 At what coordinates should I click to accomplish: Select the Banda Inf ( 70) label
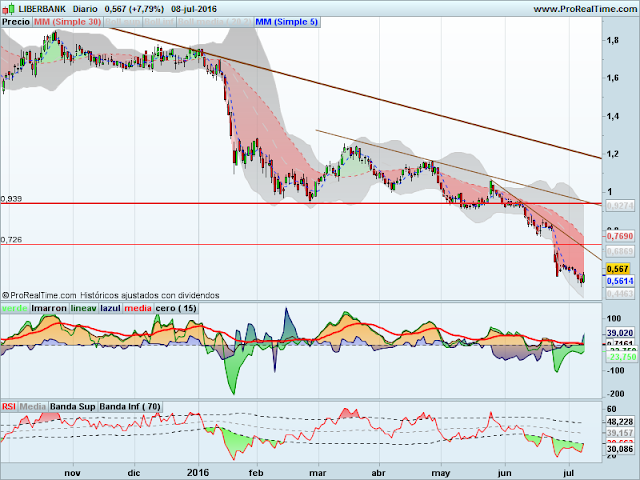pyautogui.click(x=130, y=407)
